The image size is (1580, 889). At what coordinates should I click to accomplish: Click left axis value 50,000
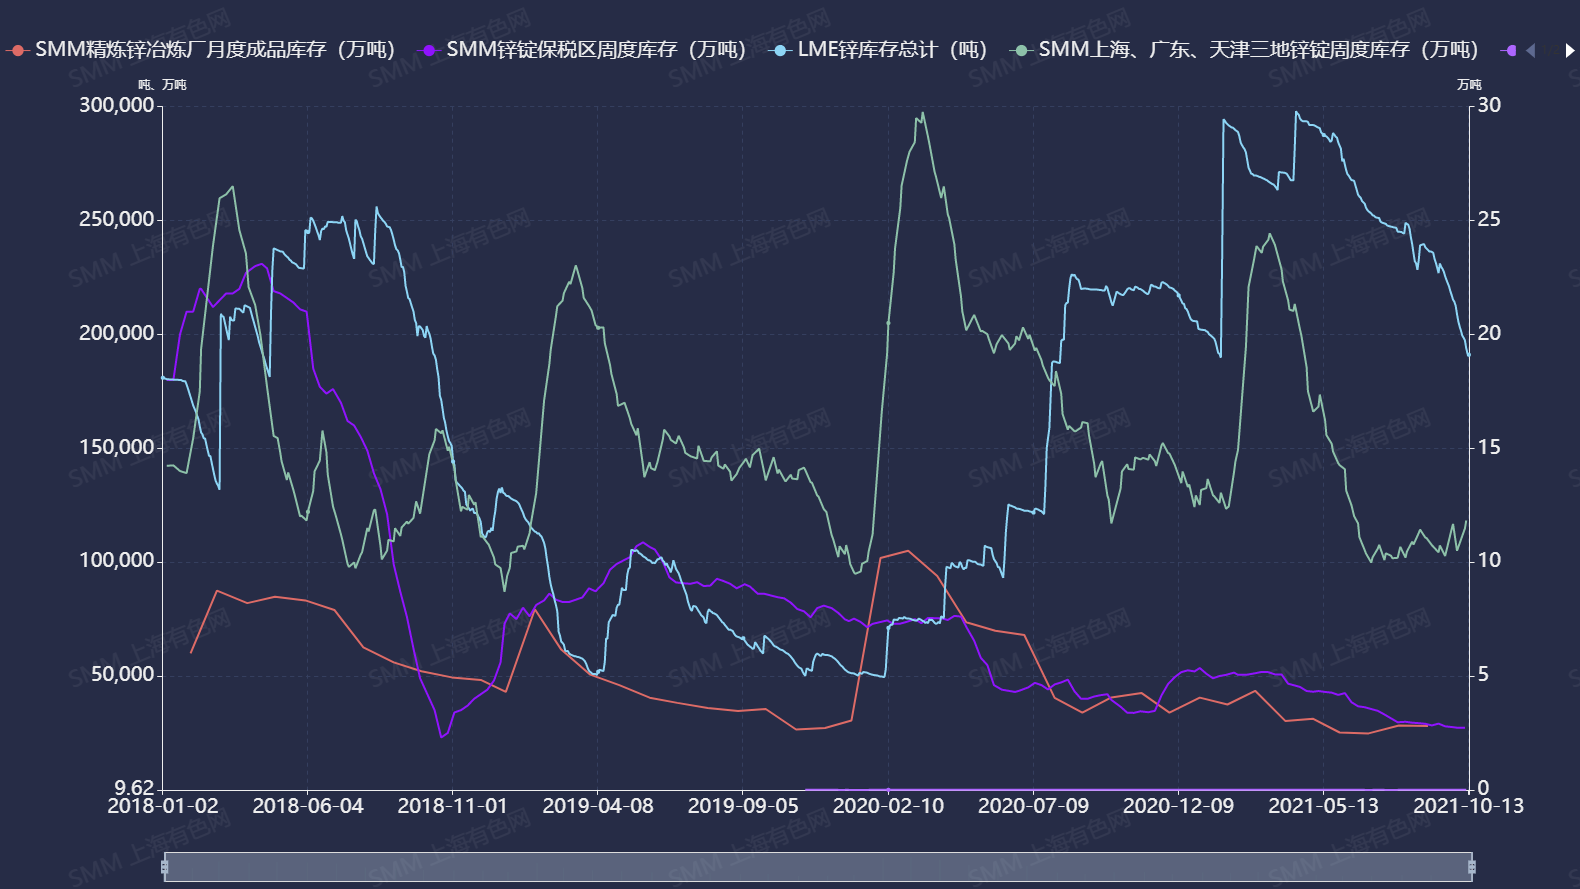pyautogui.click(x=123, y=674)
